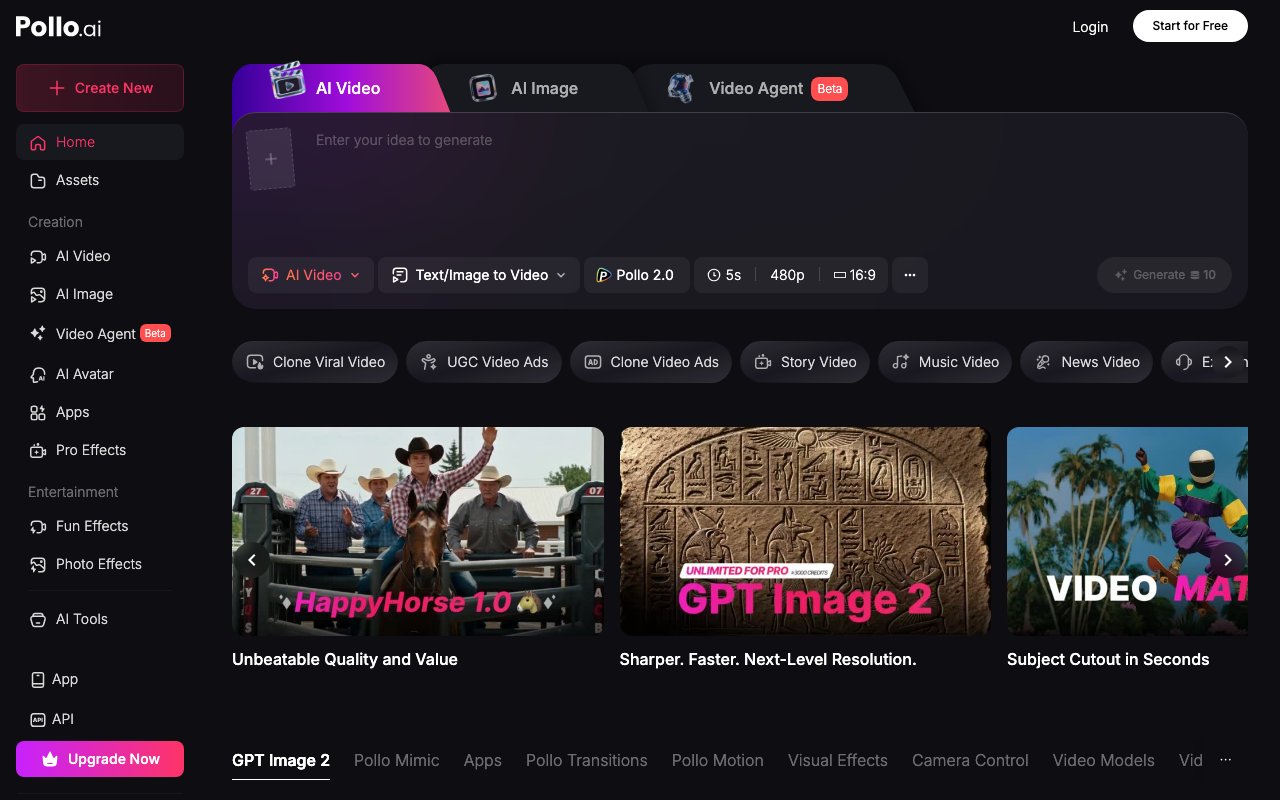Image resolution: width=1280 pixels, height=800 pixels.
Task: Click 'Unbeatable Quality and Value' caption
Action: [345, 659]
